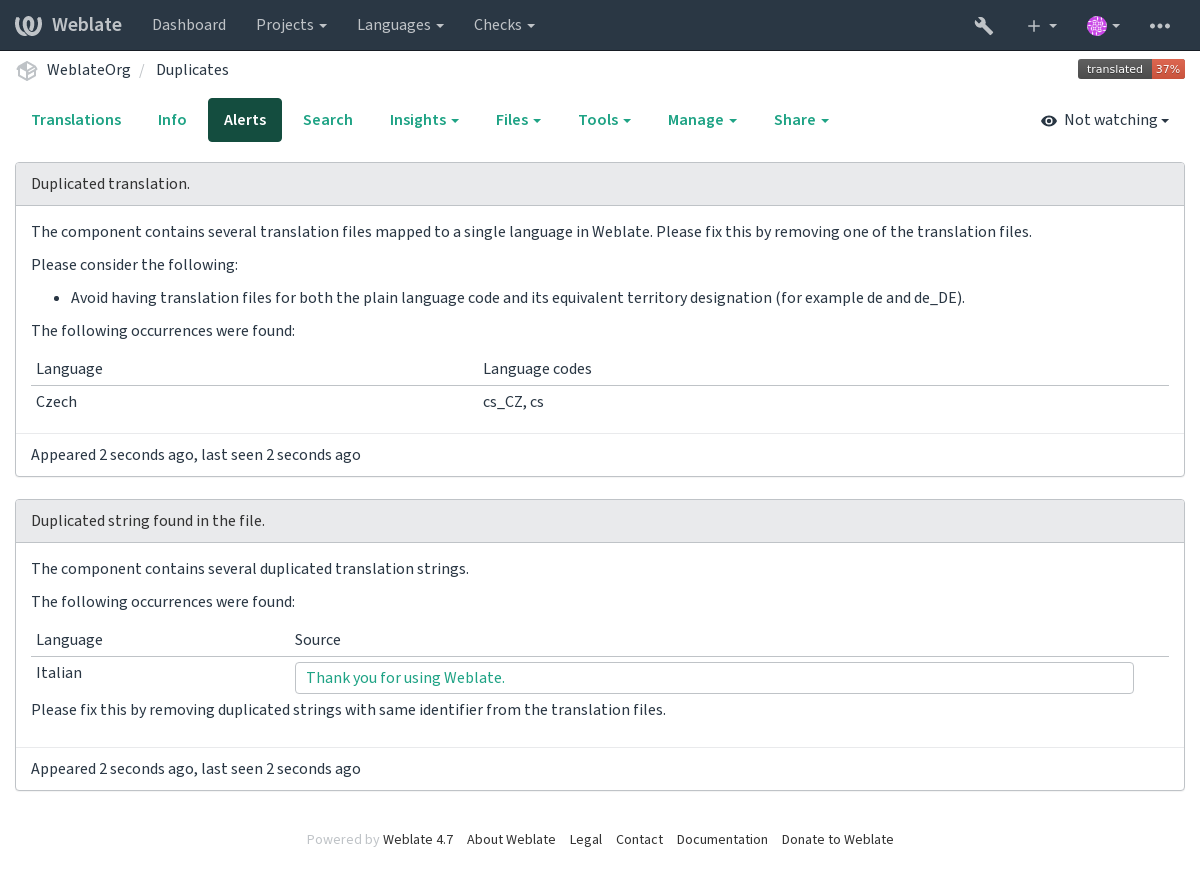The width and height of the screenshot is (1200, 877).
Task: Switch to the Info tab
Action: [x=172, y=120]
